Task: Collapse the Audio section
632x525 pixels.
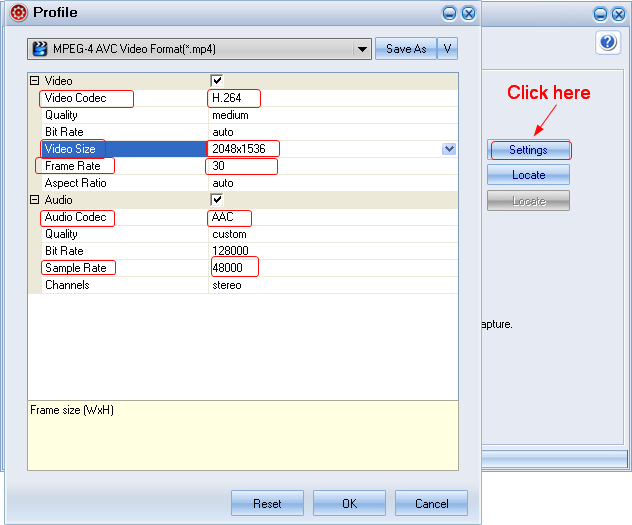Action: pos(35,199)
